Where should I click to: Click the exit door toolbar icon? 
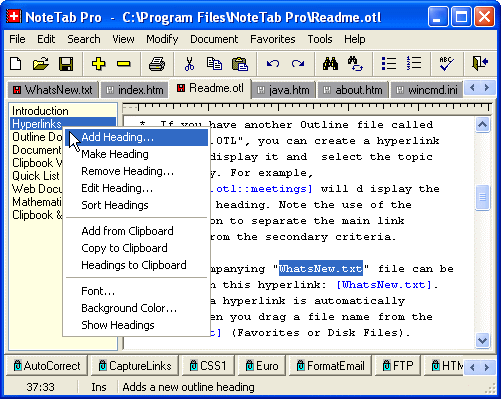(479, 63)
